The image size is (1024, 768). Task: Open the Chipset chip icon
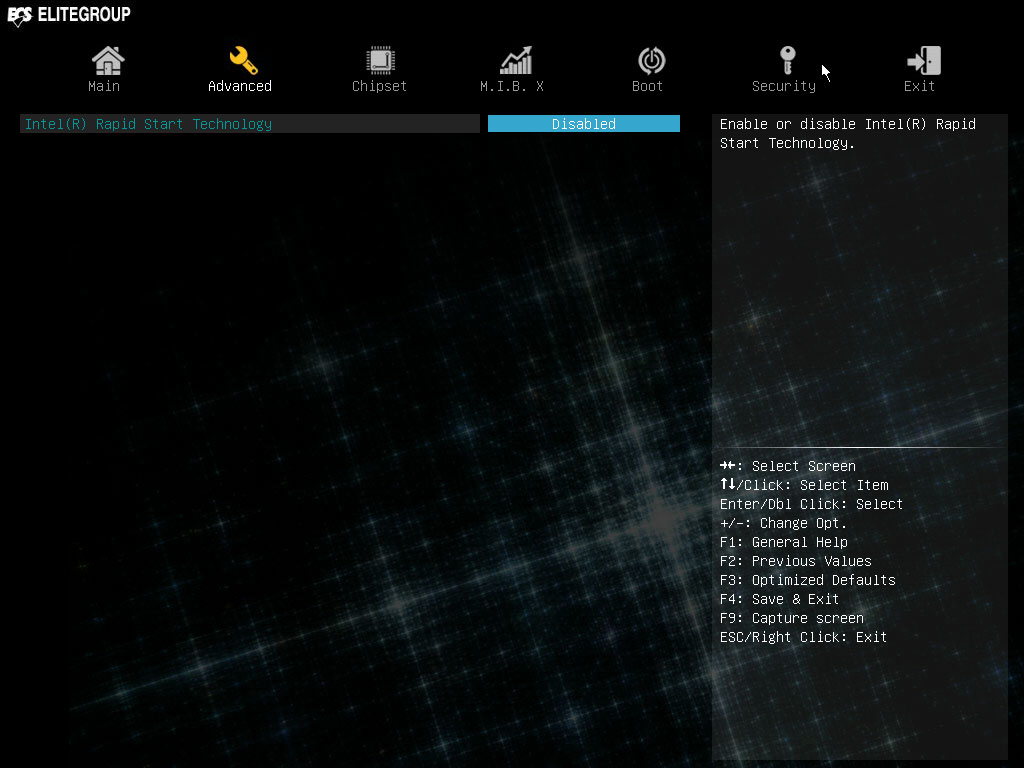380,61
